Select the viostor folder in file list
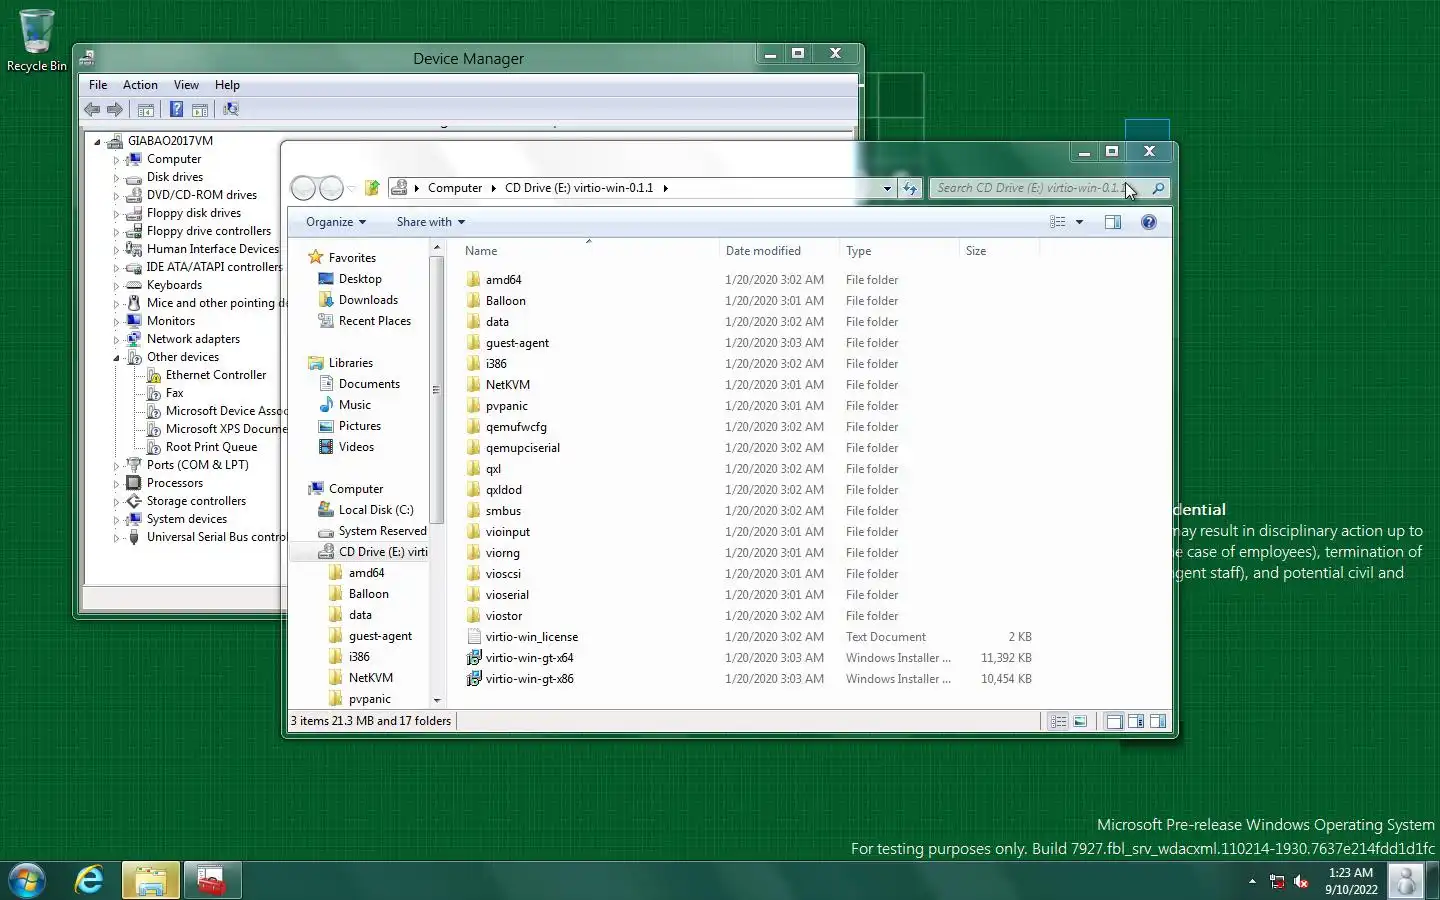 (503, 616)
